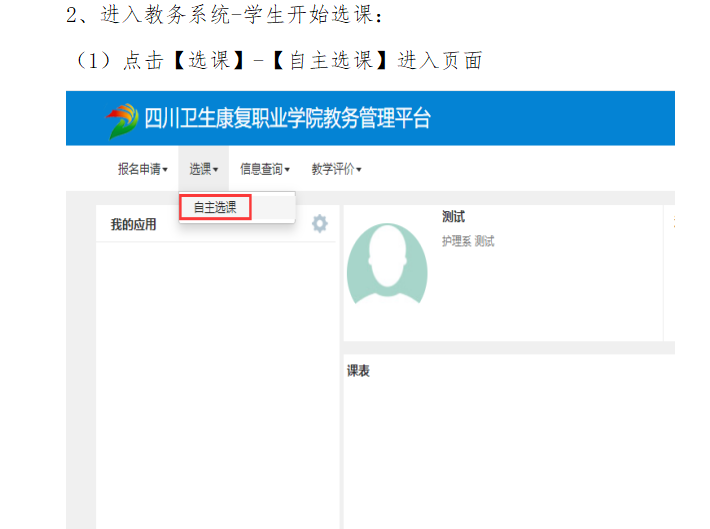Expand the 报名申请 dropdown menu

click(143, 169)
